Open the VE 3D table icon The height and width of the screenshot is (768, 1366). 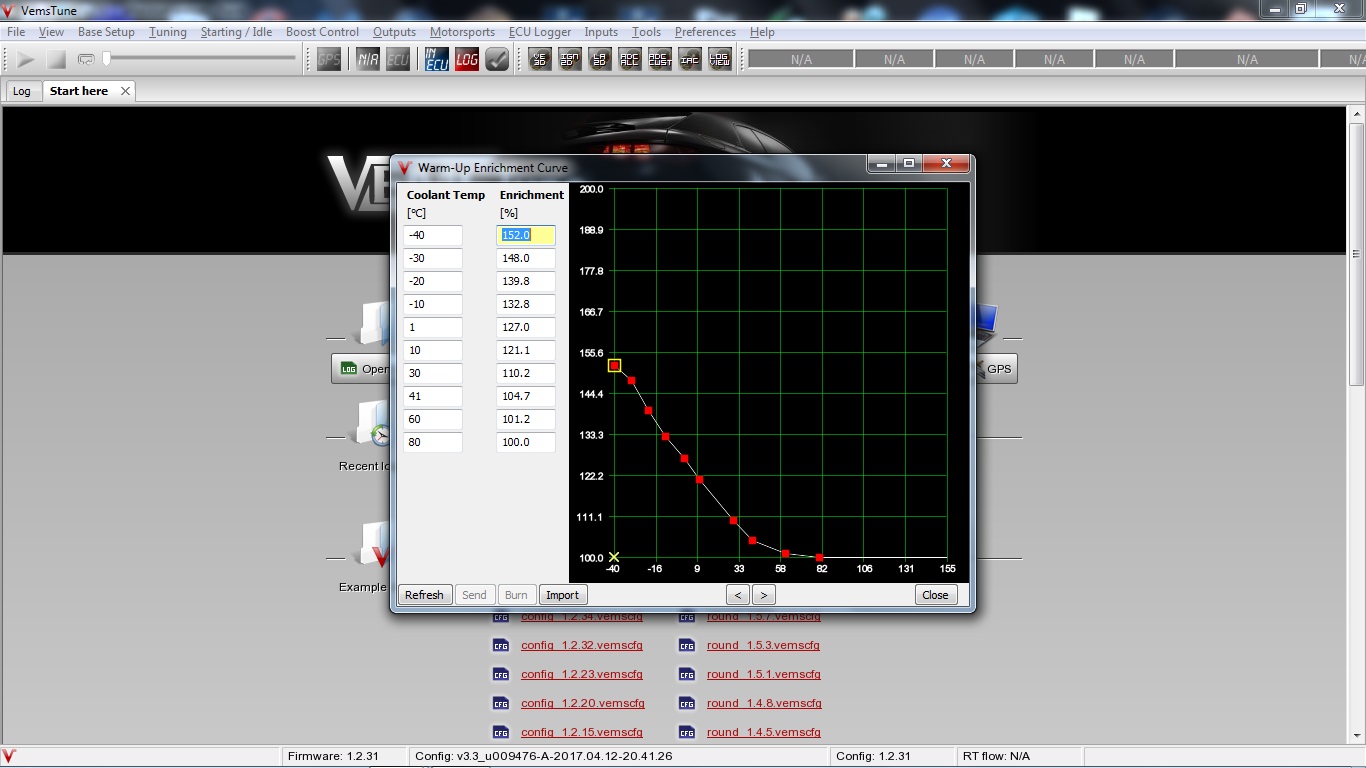tap(540, 59)
